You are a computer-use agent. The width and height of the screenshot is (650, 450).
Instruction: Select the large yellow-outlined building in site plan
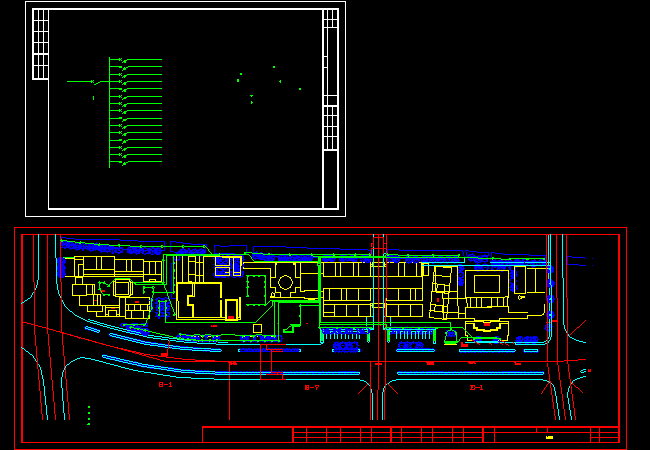[x=199, y=300]
